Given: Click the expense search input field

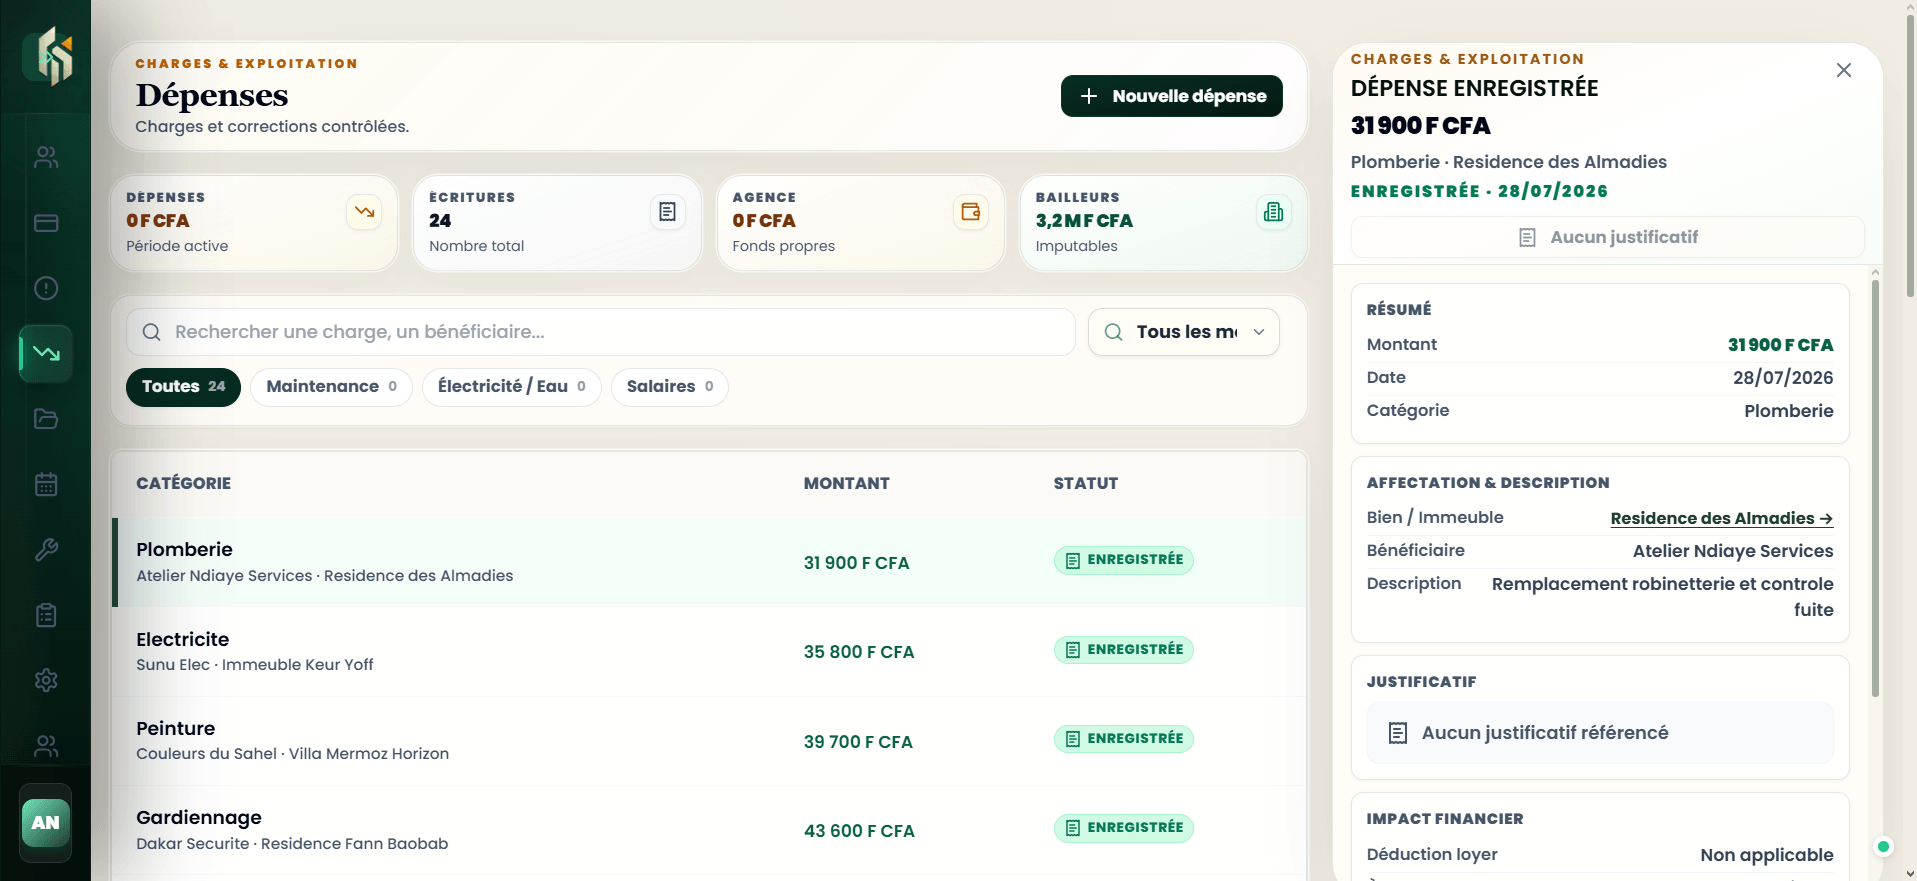Looking at the screenshot, I should click(600, 332).
